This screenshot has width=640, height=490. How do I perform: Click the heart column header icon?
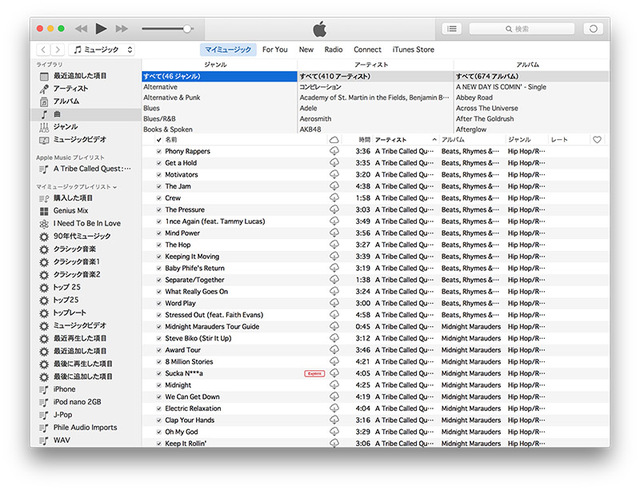[597, 140]
